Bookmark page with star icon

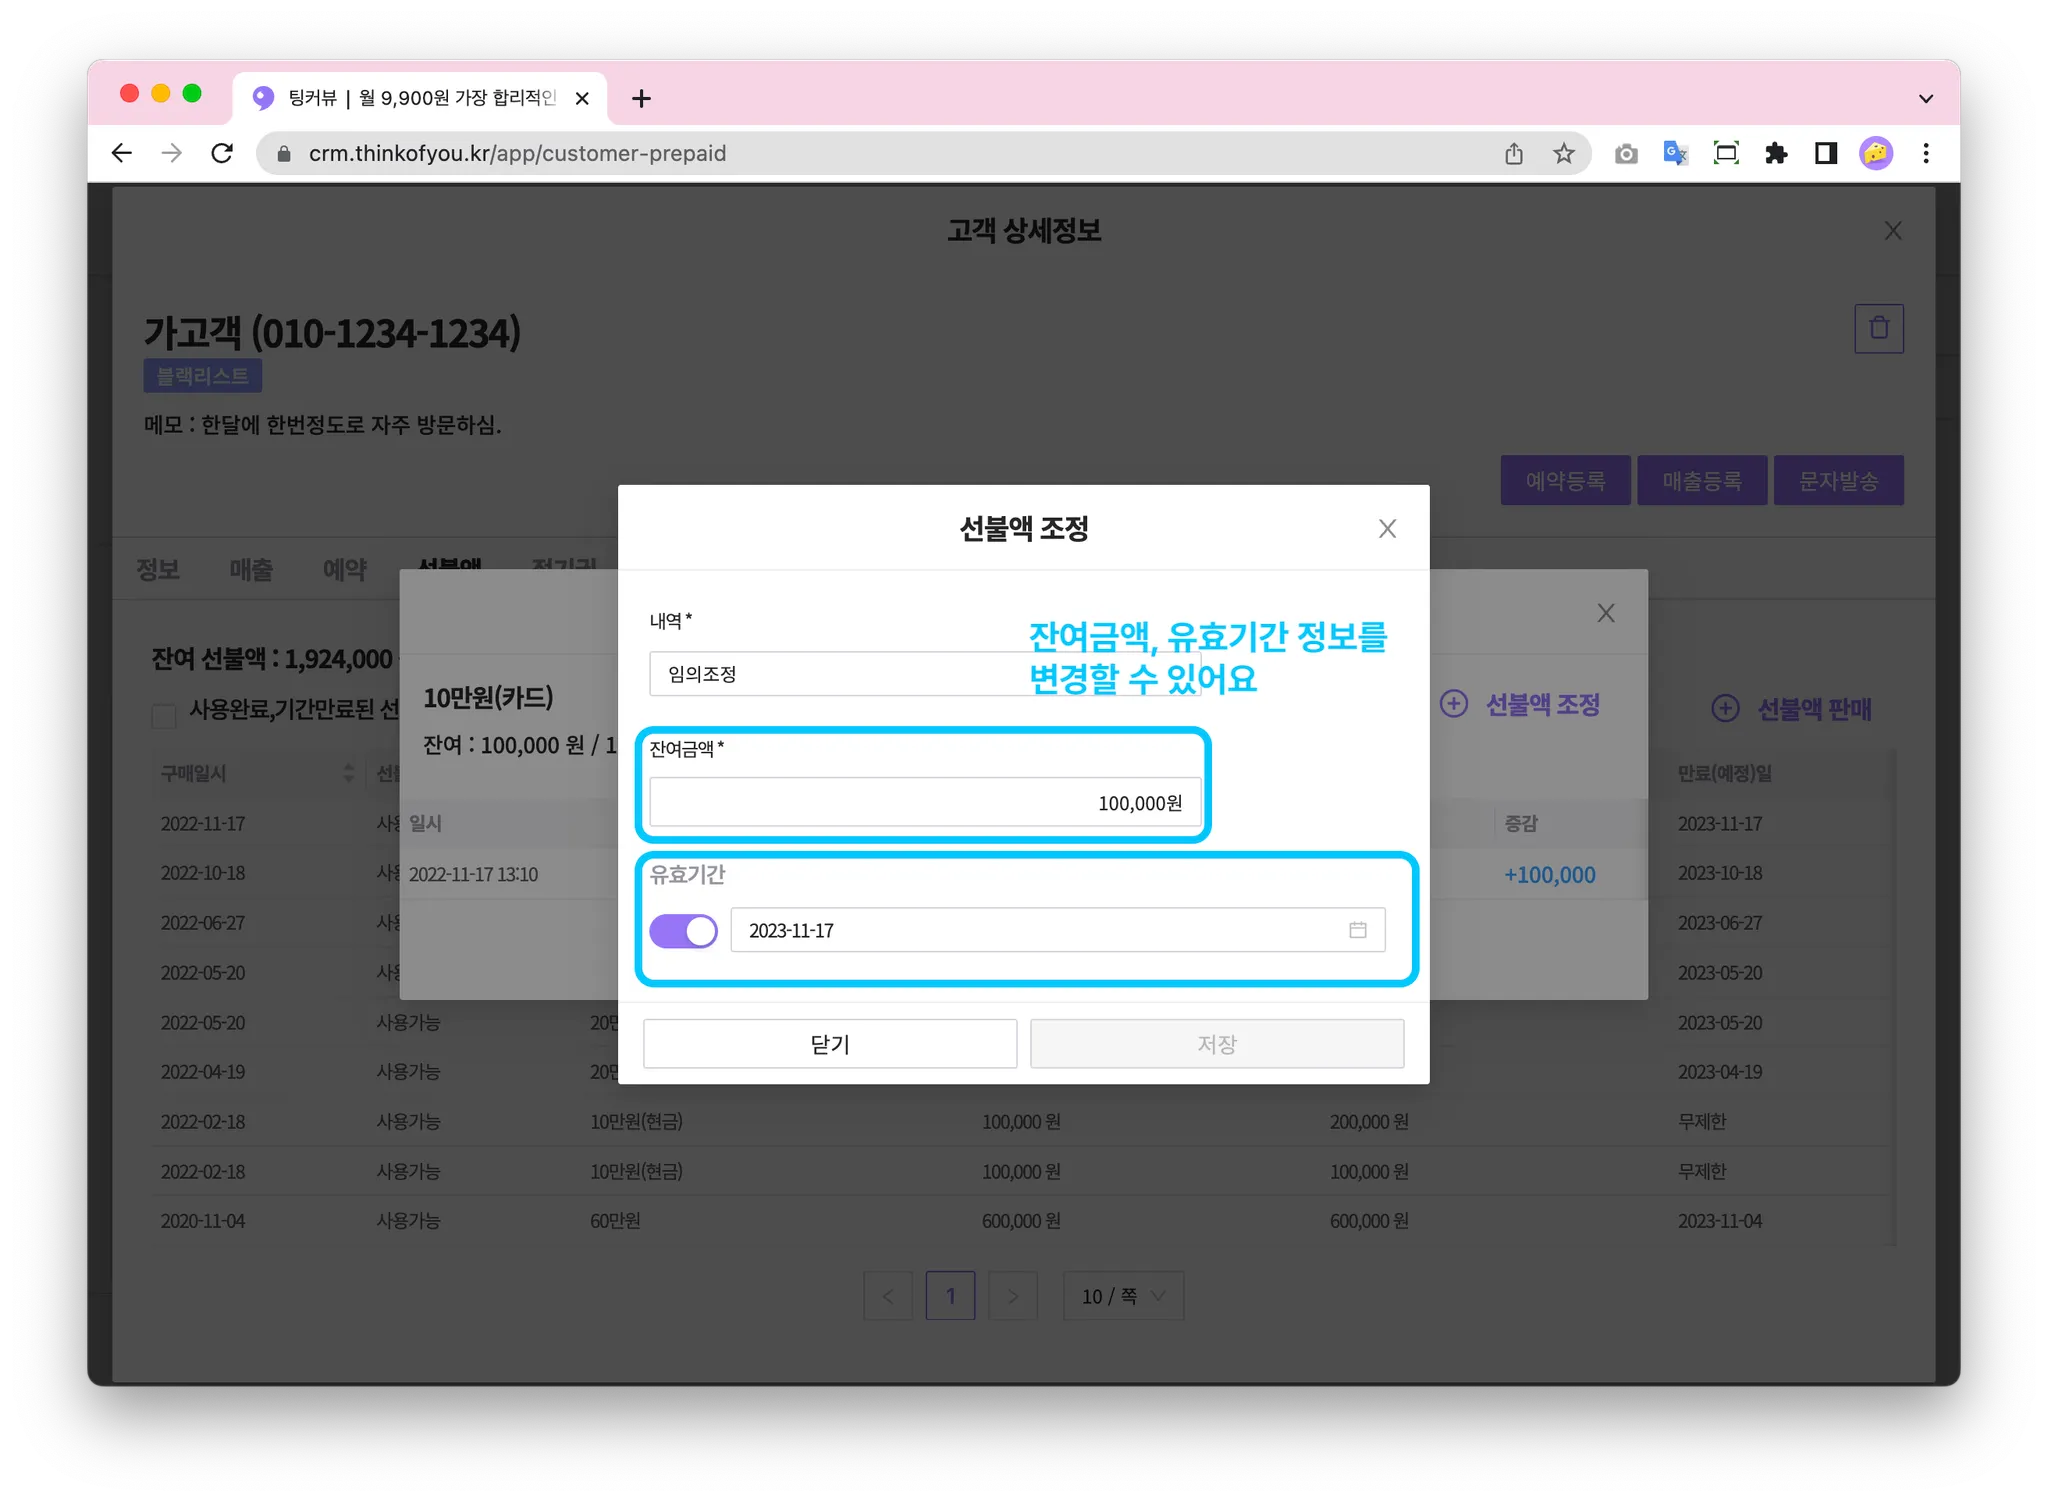(x=1563, y=153)
